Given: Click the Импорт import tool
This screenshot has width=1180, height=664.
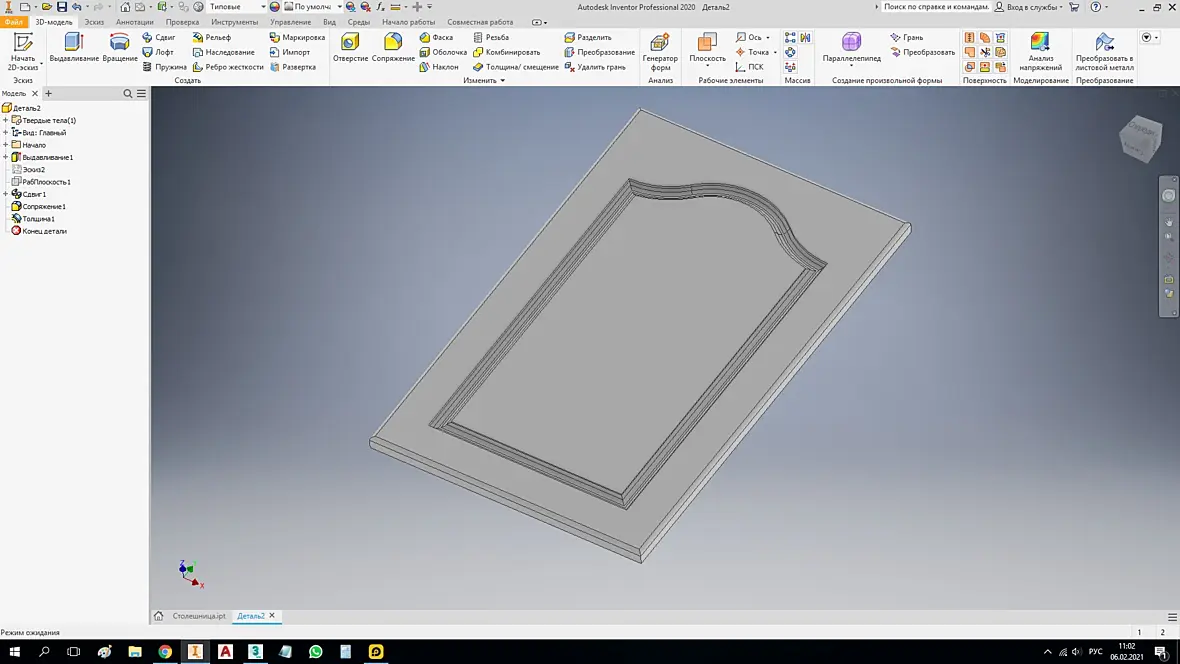Looking at the screenshot, I should [290, 52].
